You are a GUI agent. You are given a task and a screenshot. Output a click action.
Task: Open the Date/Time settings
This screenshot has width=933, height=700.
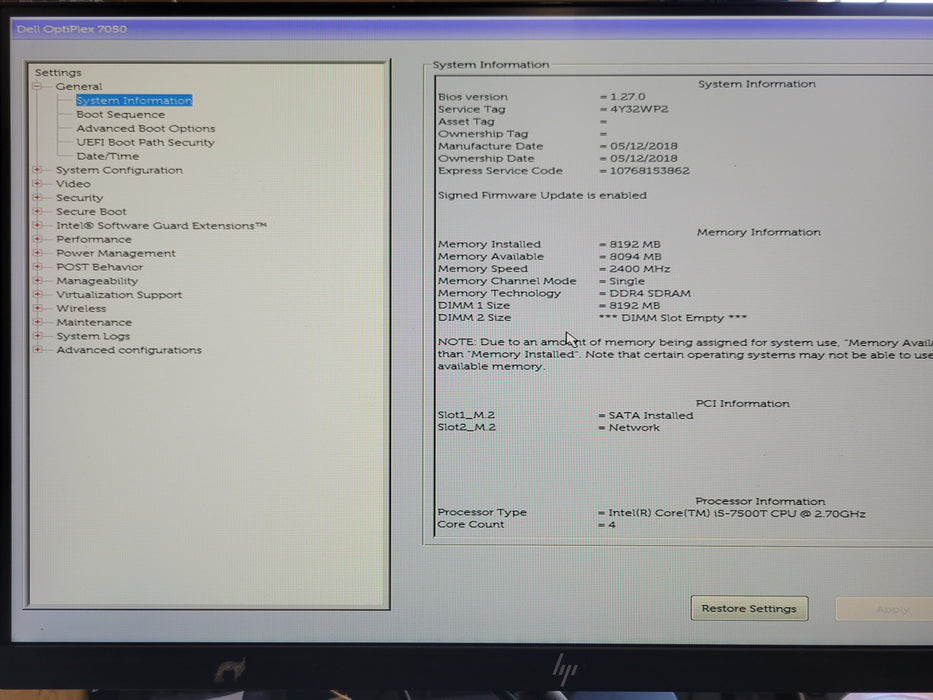pyautogui.click(x=108, y=156)
